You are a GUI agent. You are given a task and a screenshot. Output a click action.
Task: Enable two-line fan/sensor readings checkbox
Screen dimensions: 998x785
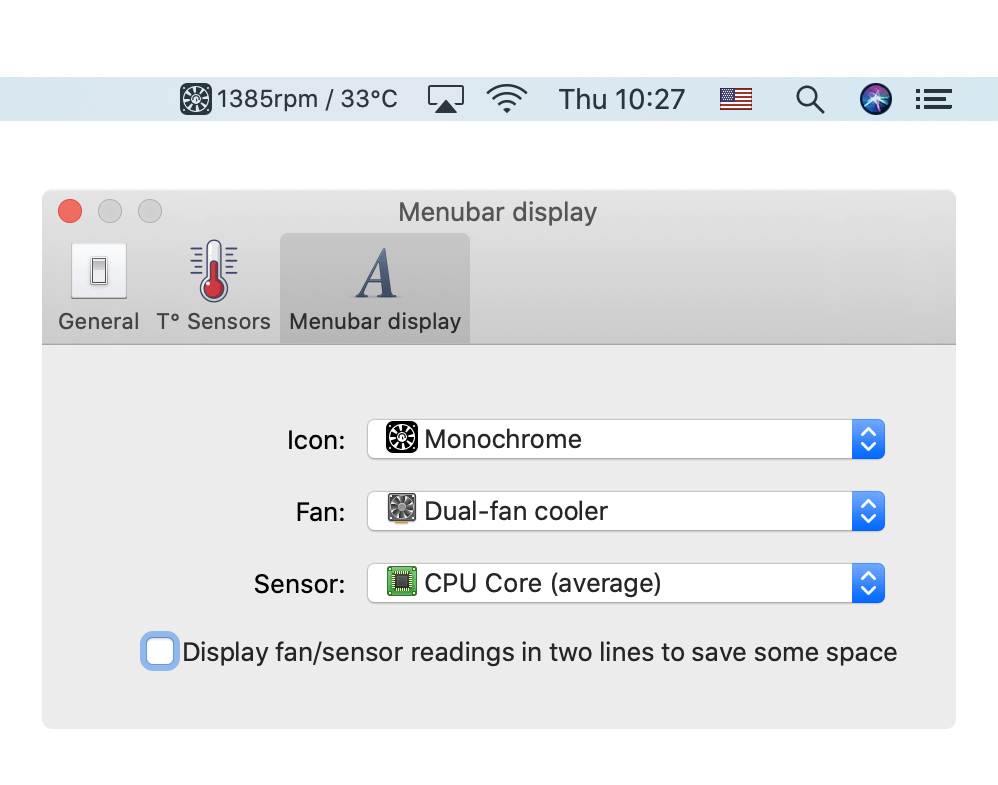click(160, 652)
